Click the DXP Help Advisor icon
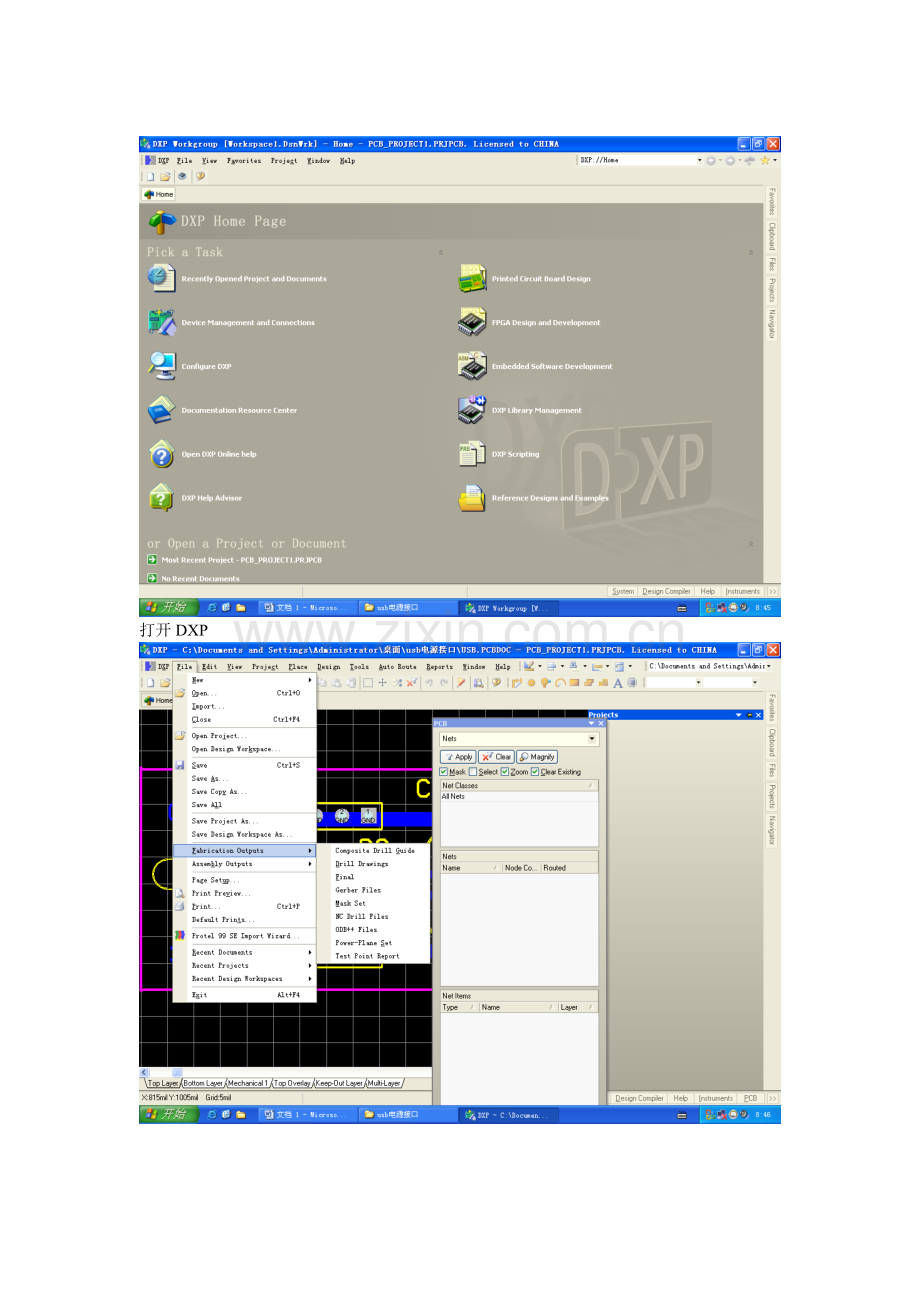 (x=162, y=497)
